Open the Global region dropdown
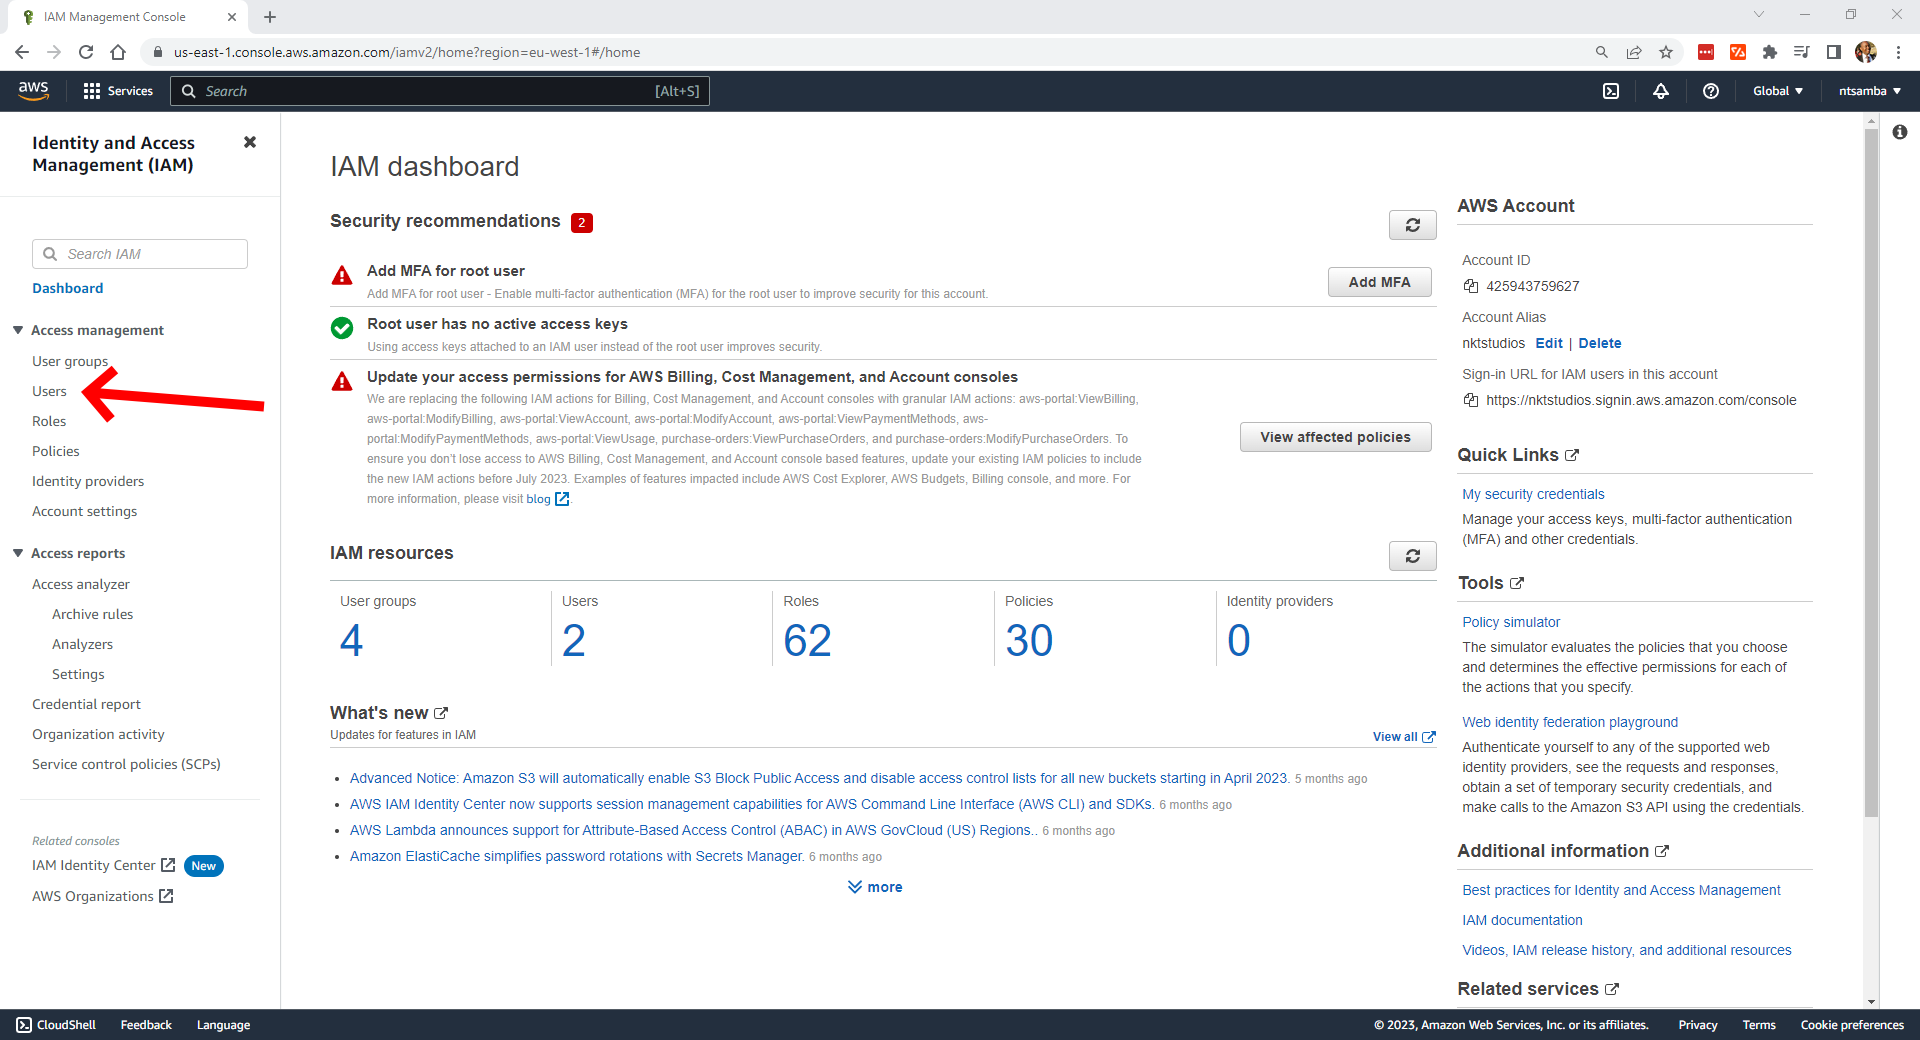1920x1040 pixels. (1777, 91)
